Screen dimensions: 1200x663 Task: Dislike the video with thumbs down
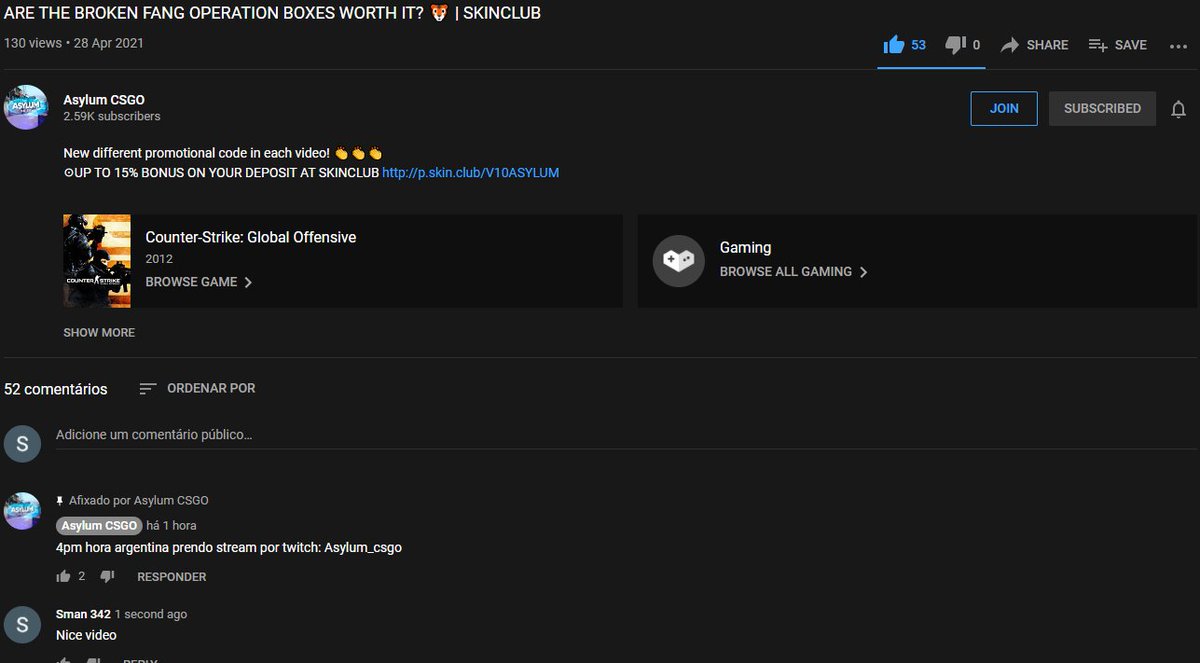point(955,45)
